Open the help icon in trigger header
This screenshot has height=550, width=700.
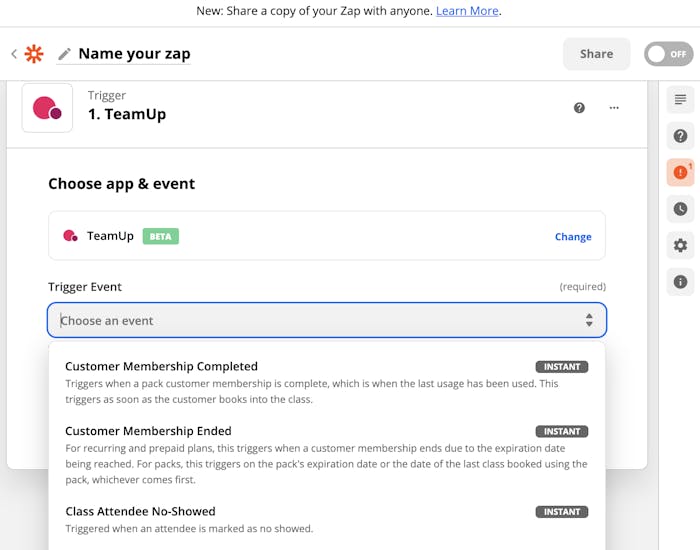pyautogui.click(x=579, y=108)
